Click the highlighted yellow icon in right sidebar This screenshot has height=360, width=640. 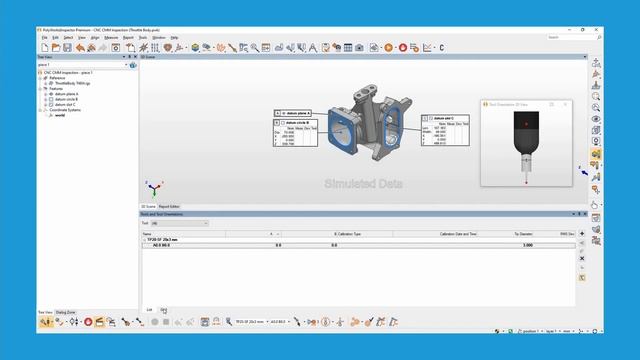[x=596, y=154]
